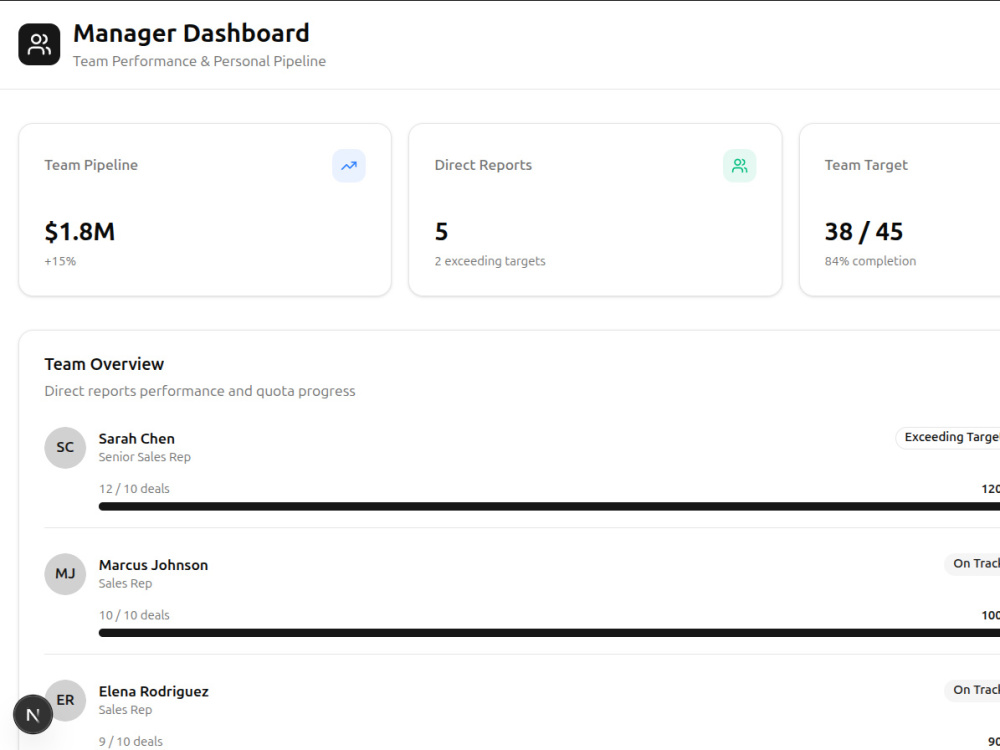Screen dimensions: 1000x750
Task: Click 'Direct reports performance and quota progress' text
Action: [x=200, y=391]
